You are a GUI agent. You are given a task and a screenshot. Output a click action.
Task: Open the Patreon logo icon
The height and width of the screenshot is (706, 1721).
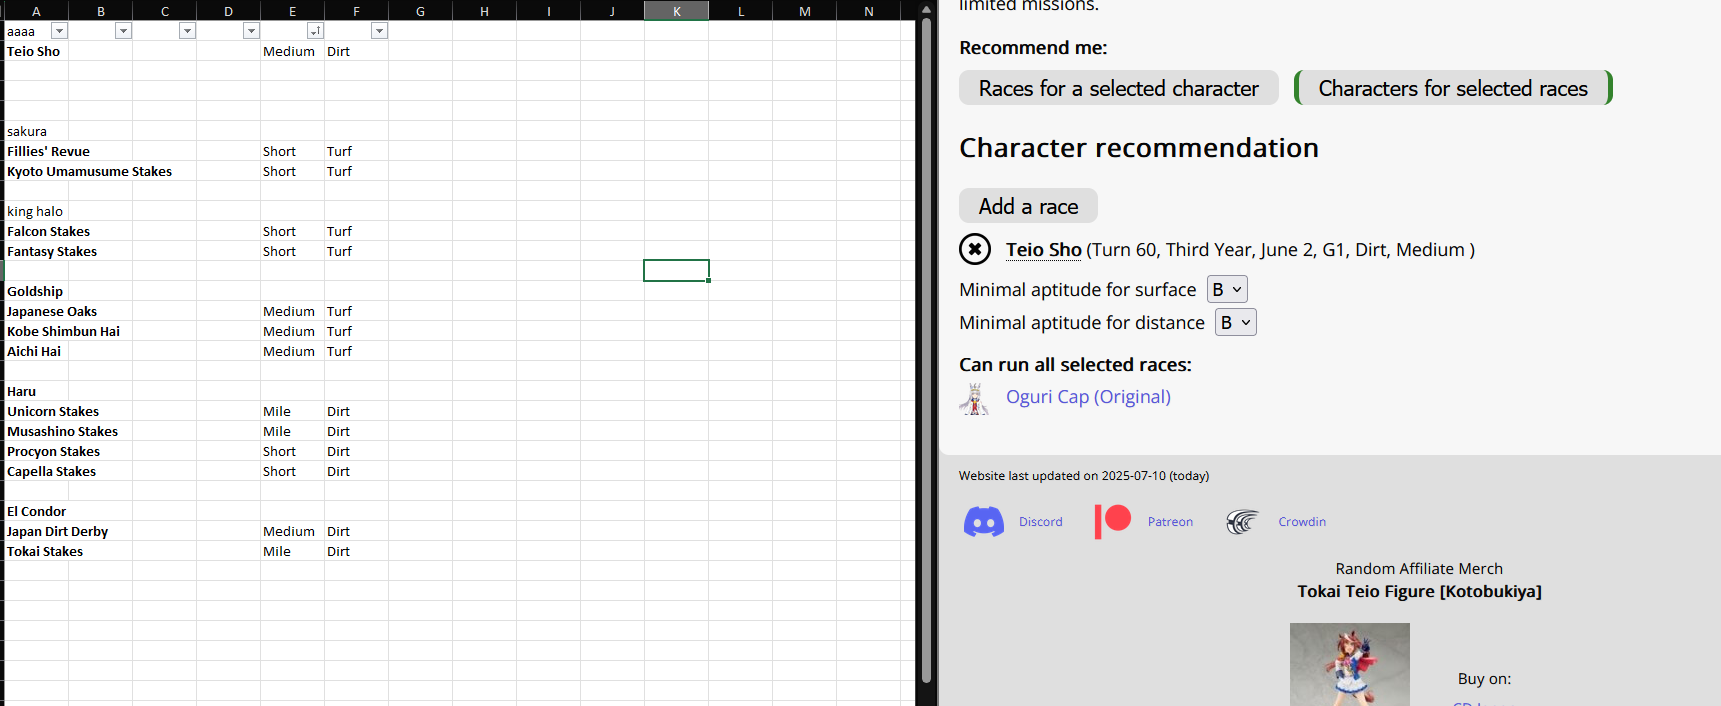(1113, 522)
